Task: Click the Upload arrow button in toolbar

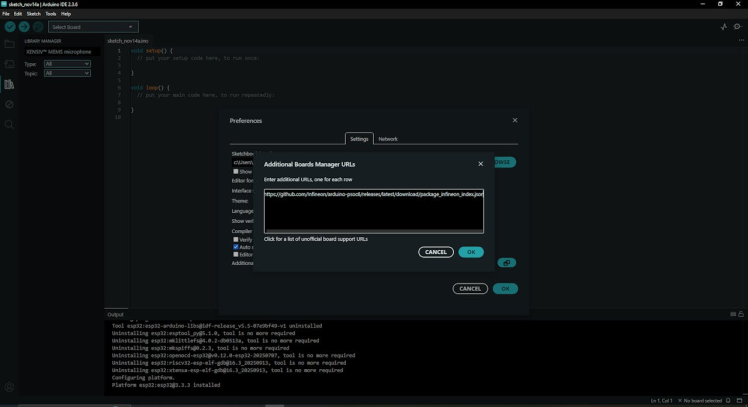Action: tap(24, 27)
